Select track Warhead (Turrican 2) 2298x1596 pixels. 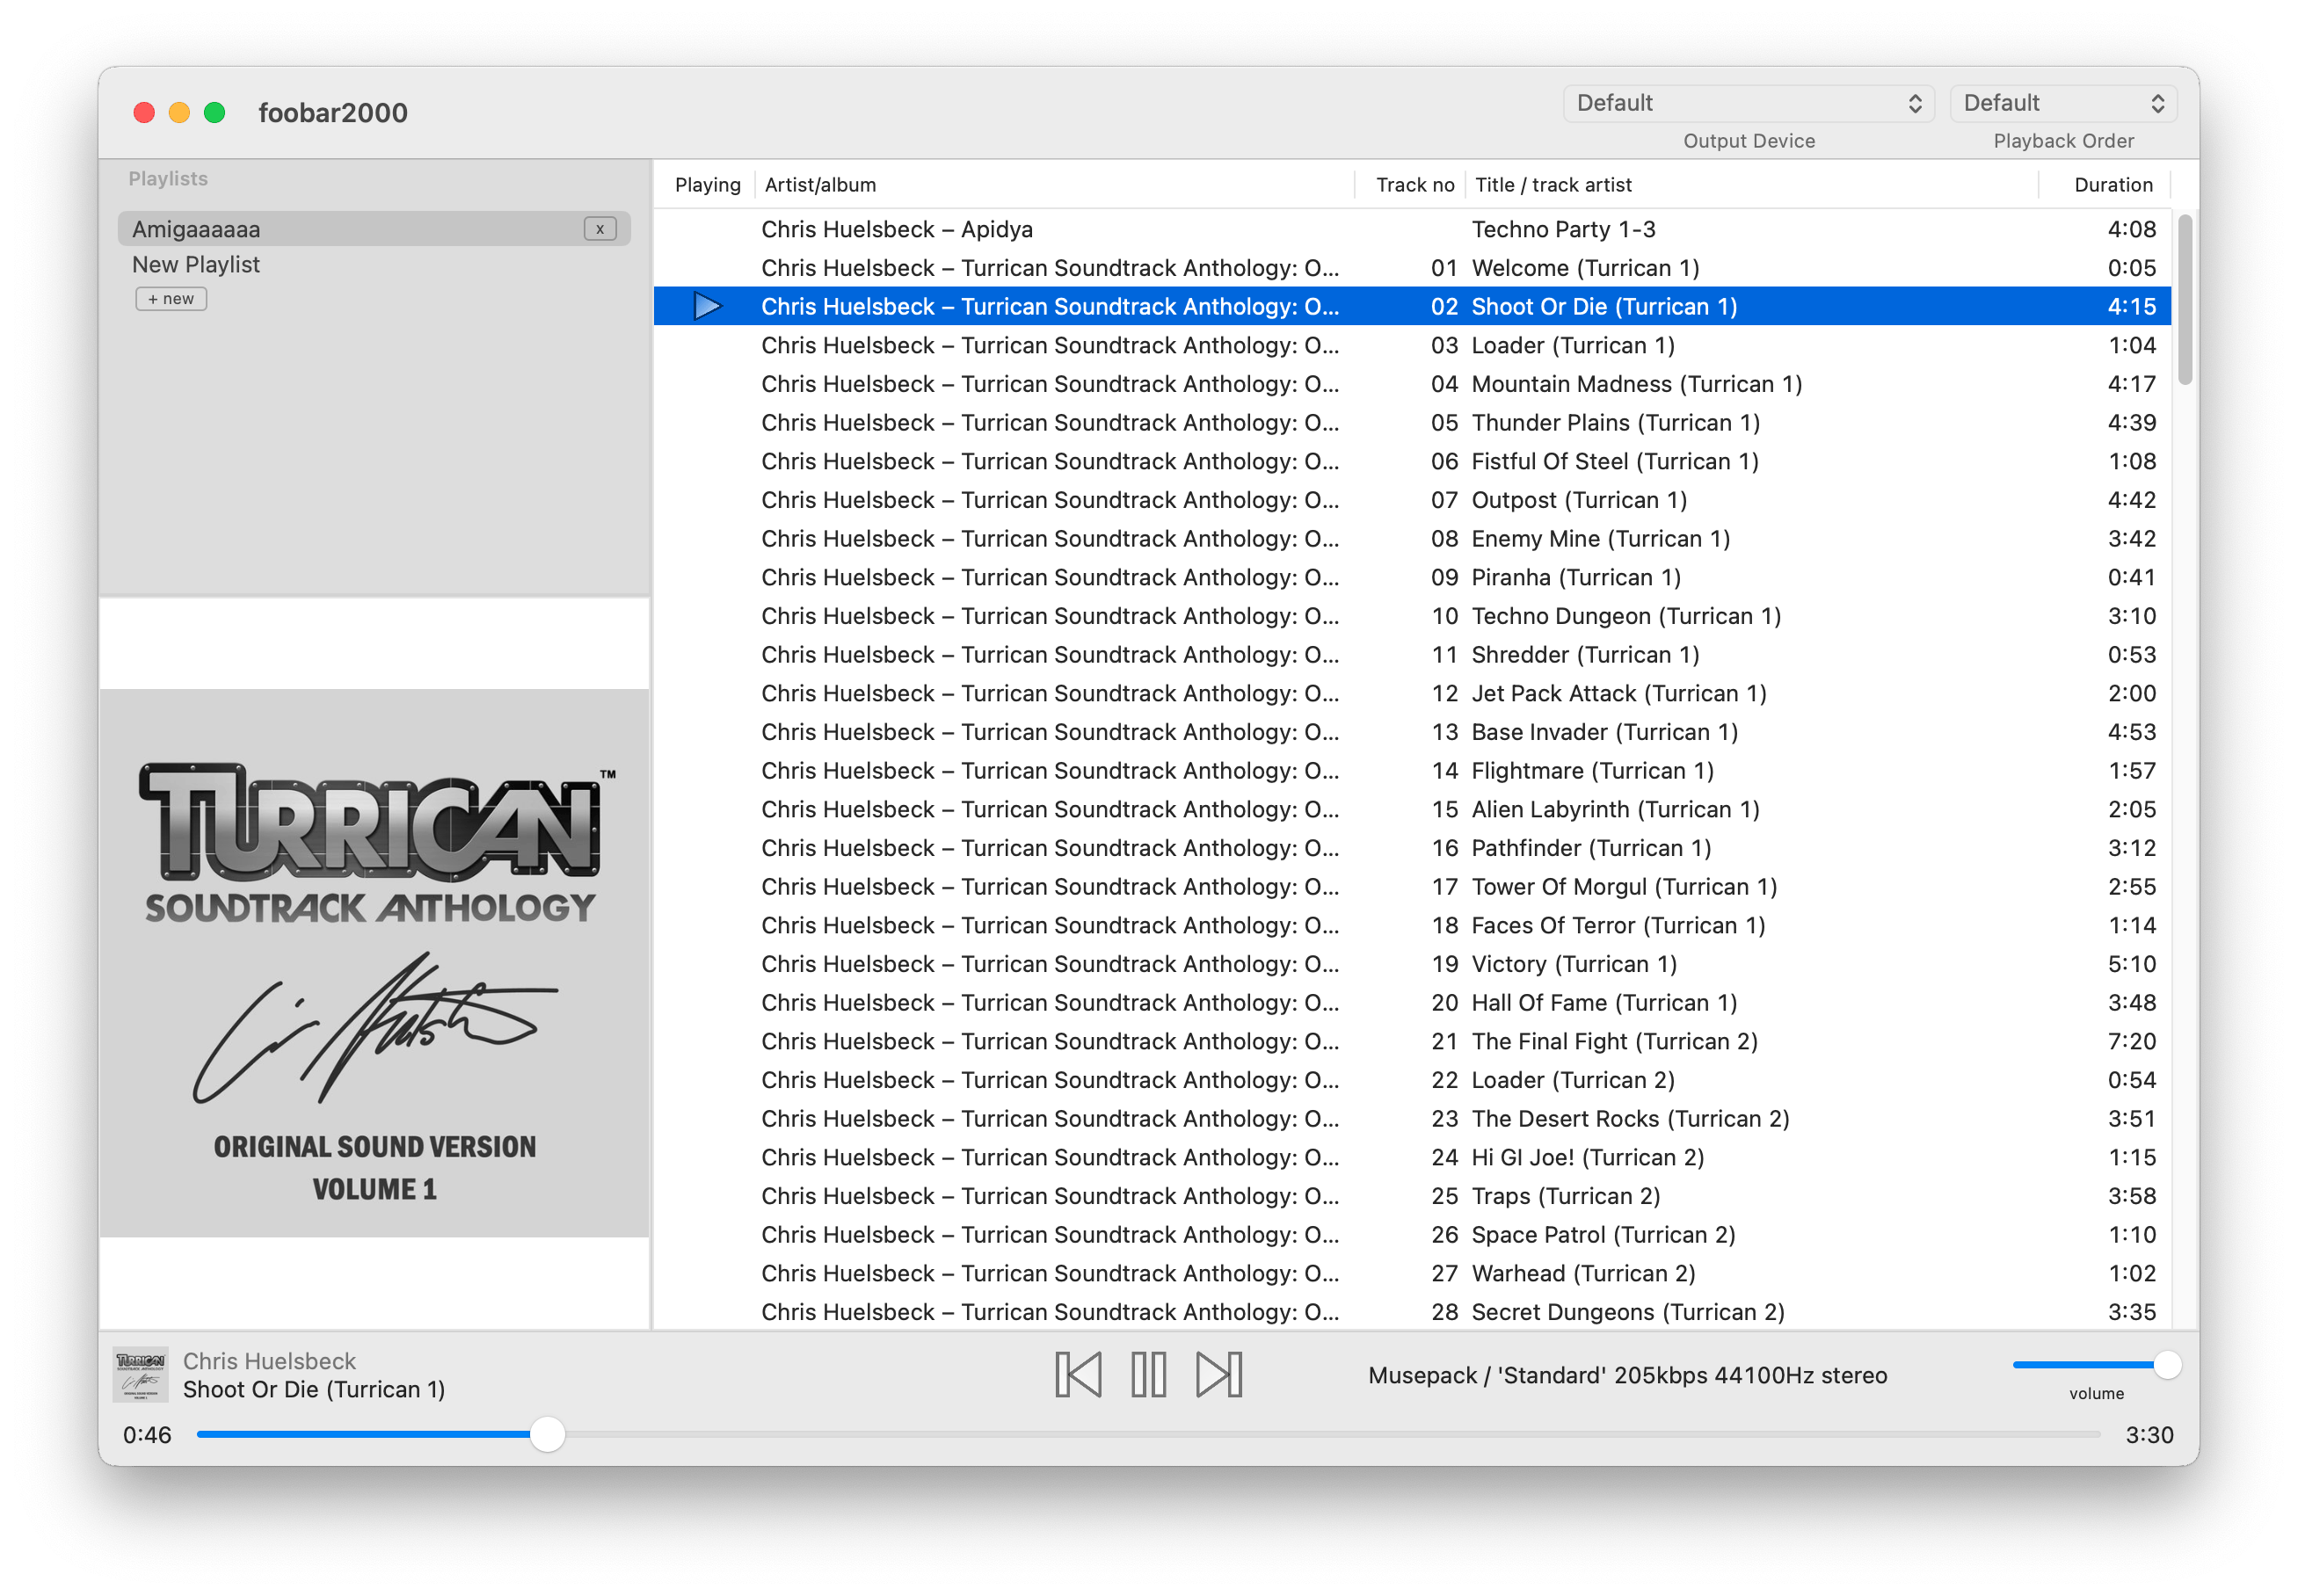1412,1273
